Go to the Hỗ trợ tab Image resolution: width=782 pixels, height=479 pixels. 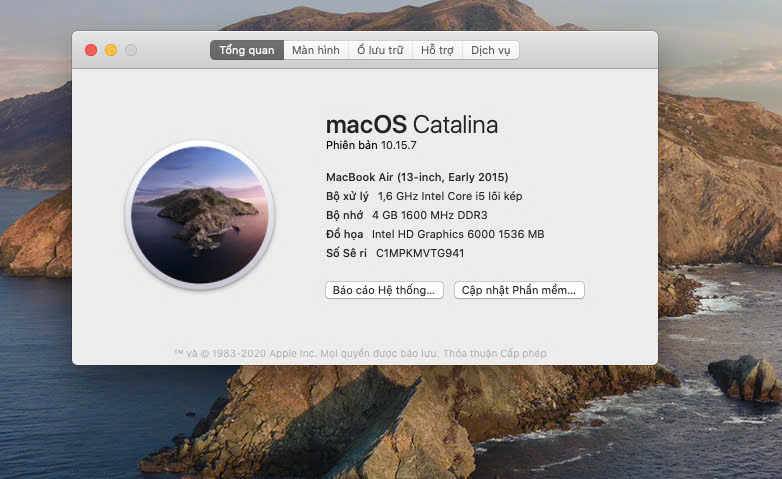pyautogui.click(x=437, y=50)
